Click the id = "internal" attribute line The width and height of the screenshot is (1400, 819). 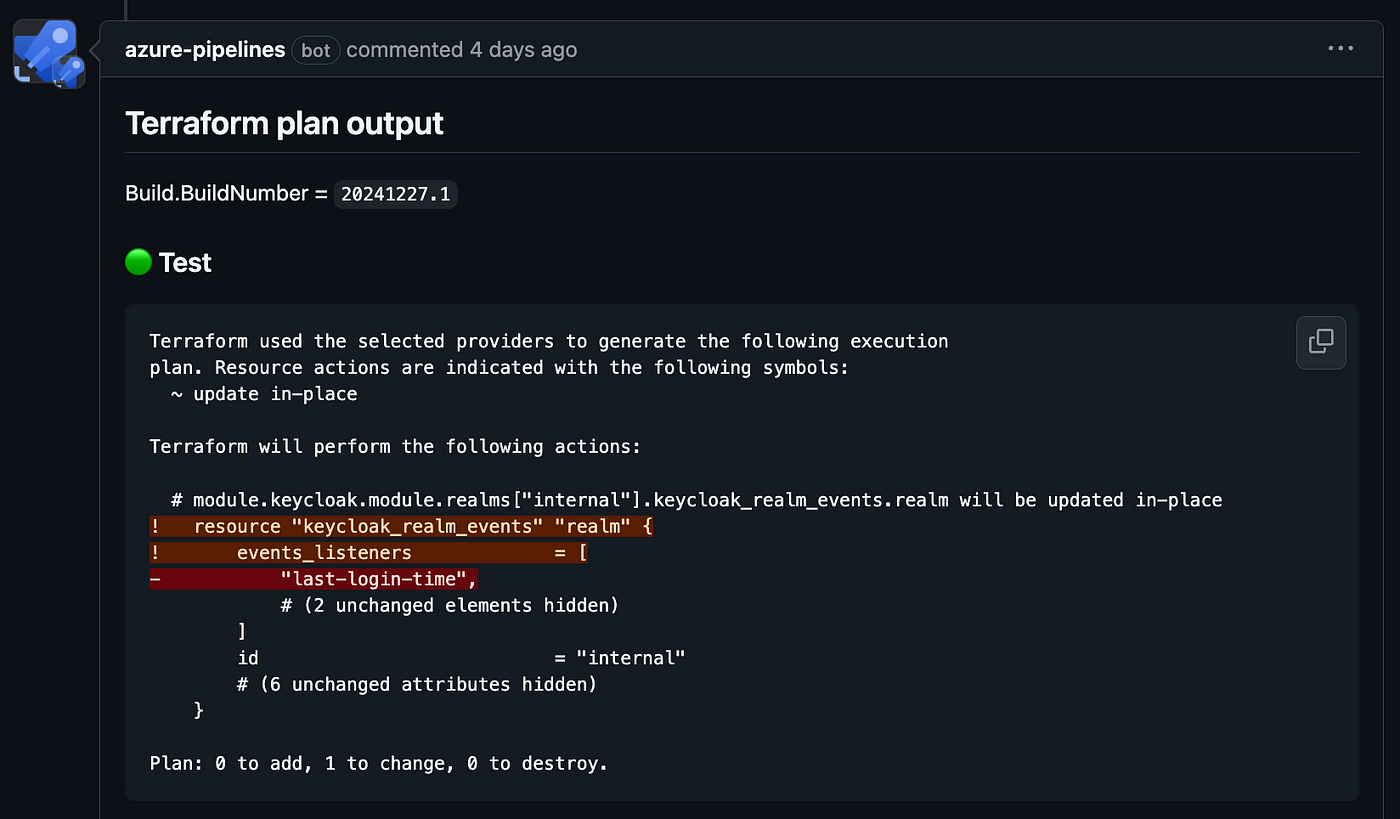click(461, 658)
